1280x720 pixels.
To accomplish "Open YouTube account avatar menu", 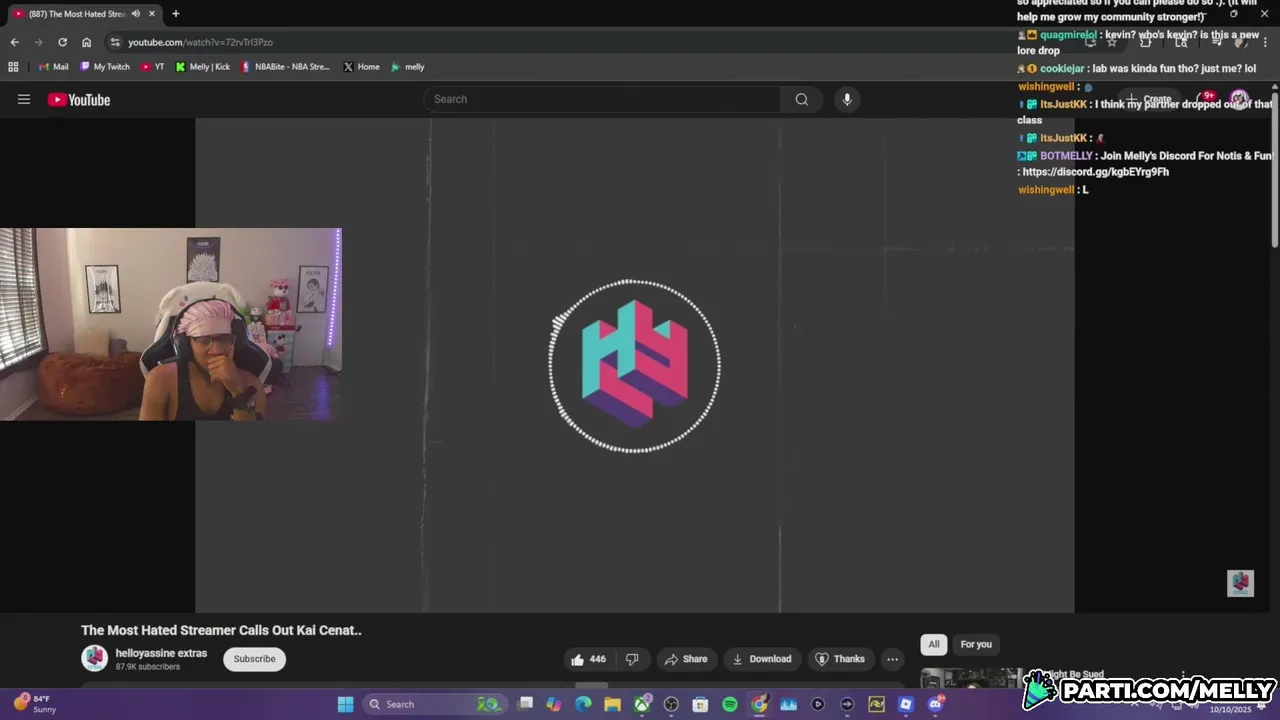I will click(x=1239, y=99).
